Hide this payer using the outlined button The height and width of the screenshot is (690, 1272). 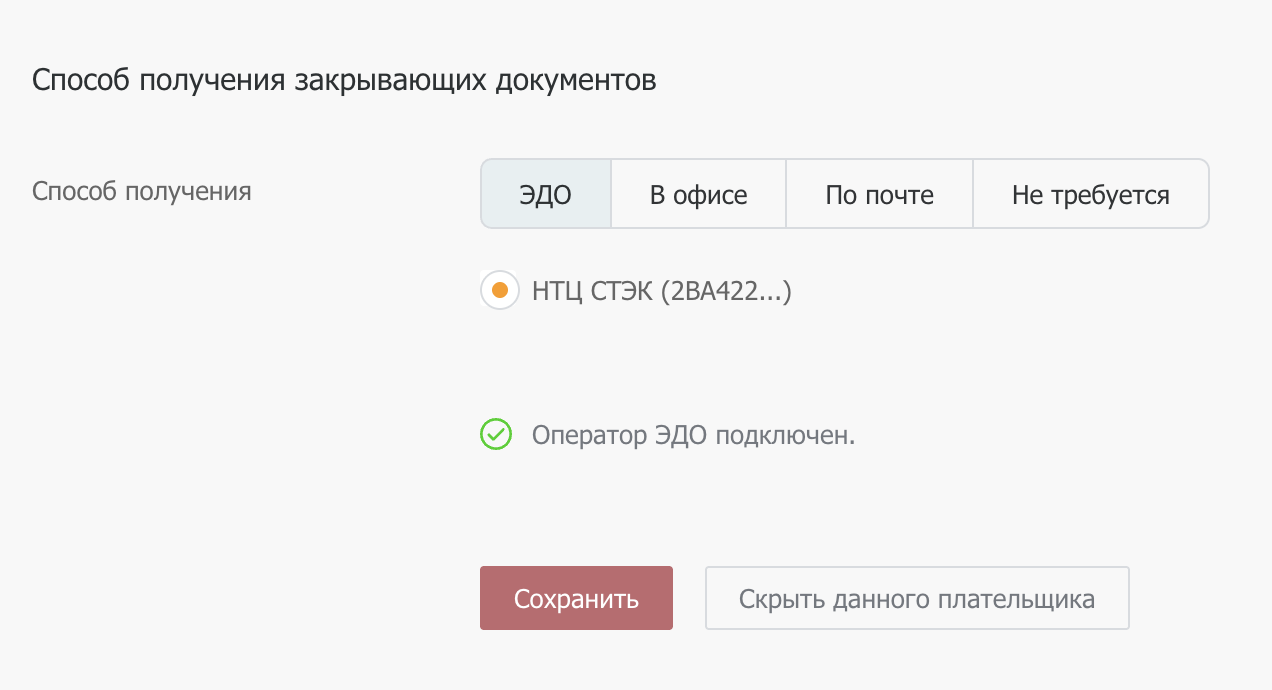tap(917, 598)
